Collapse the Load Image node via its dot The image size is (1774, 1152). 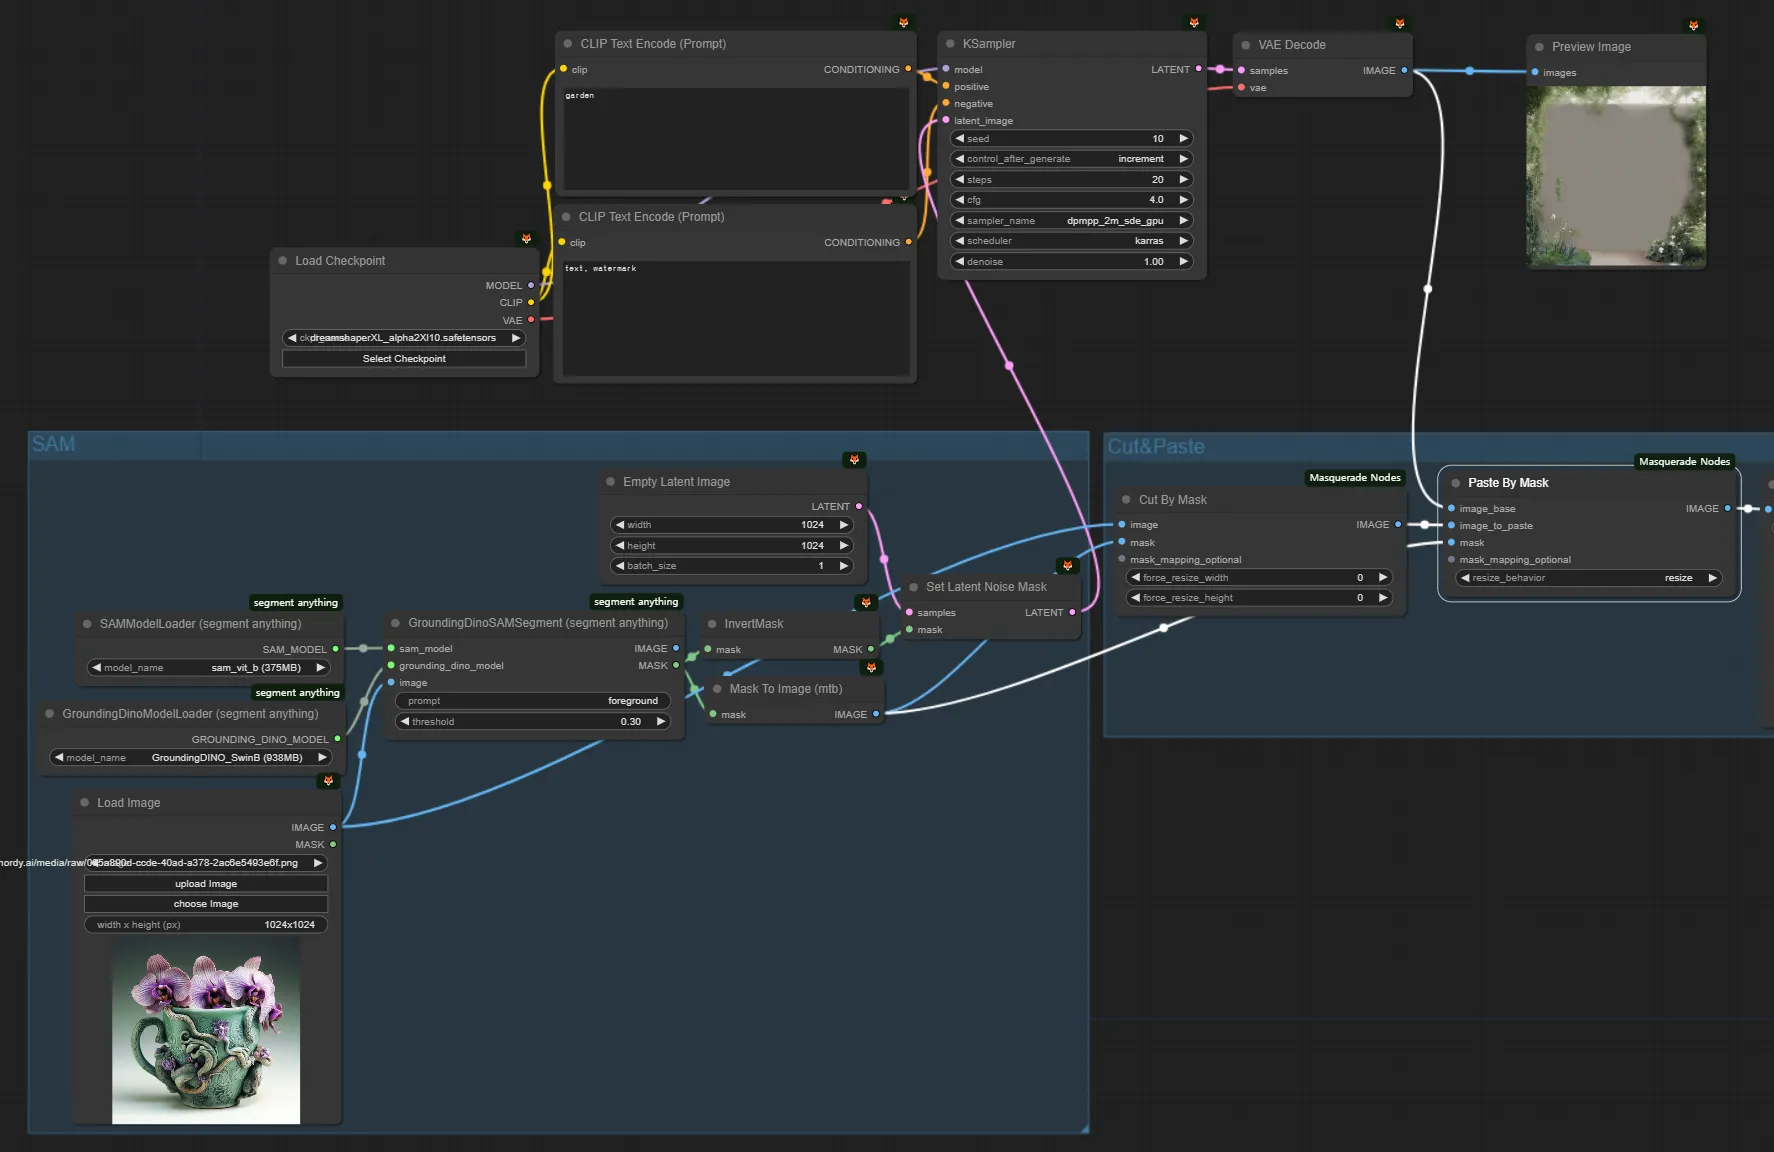84,803
